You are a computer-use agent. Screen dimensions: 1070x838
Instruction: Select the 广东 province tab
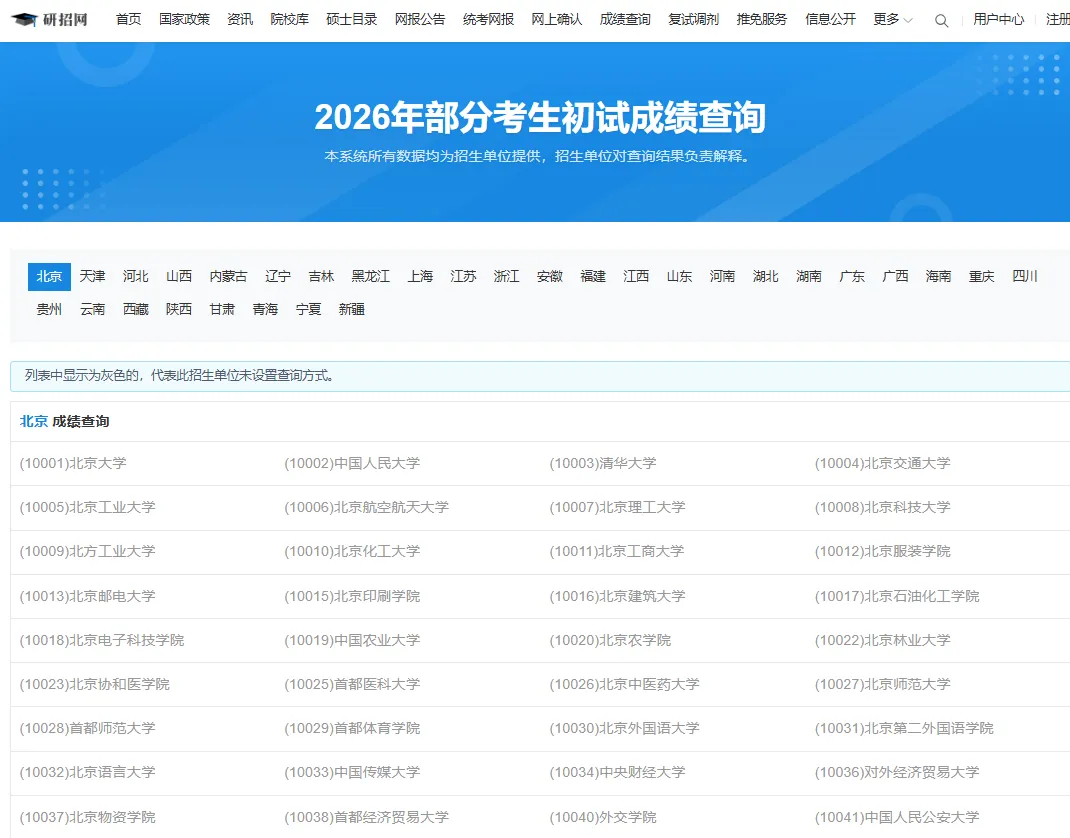[x=852, y=276]
